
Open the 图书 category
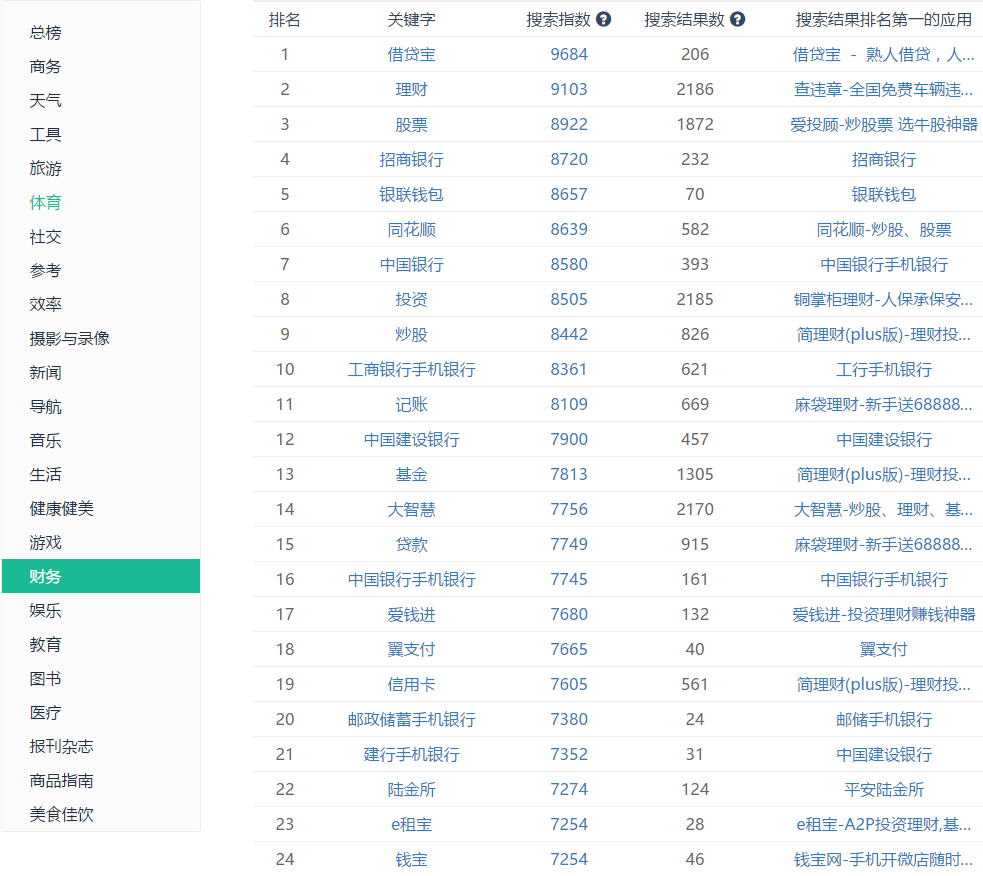click(45, 679)
